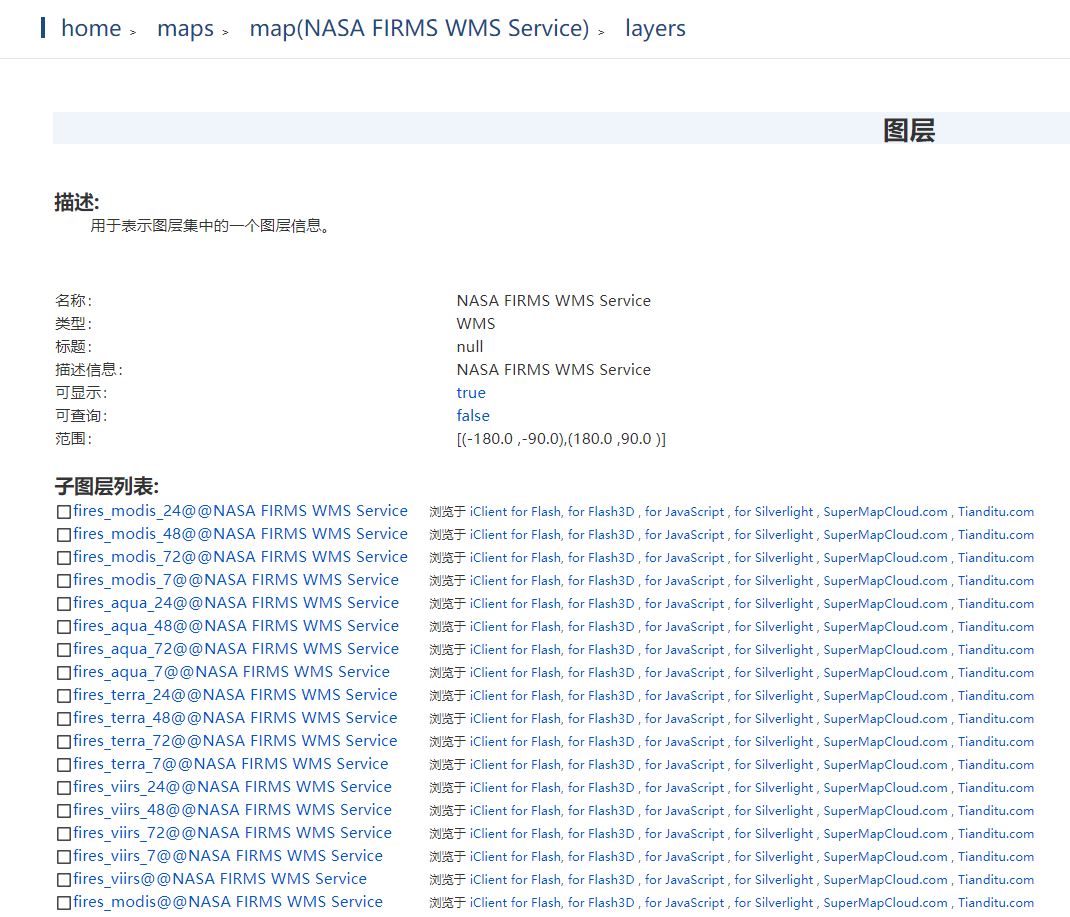Open fires_viirs_7@@NASA FIRMS WMS Service link
This screenshot has height=917, width=1070.
(228, 856)
